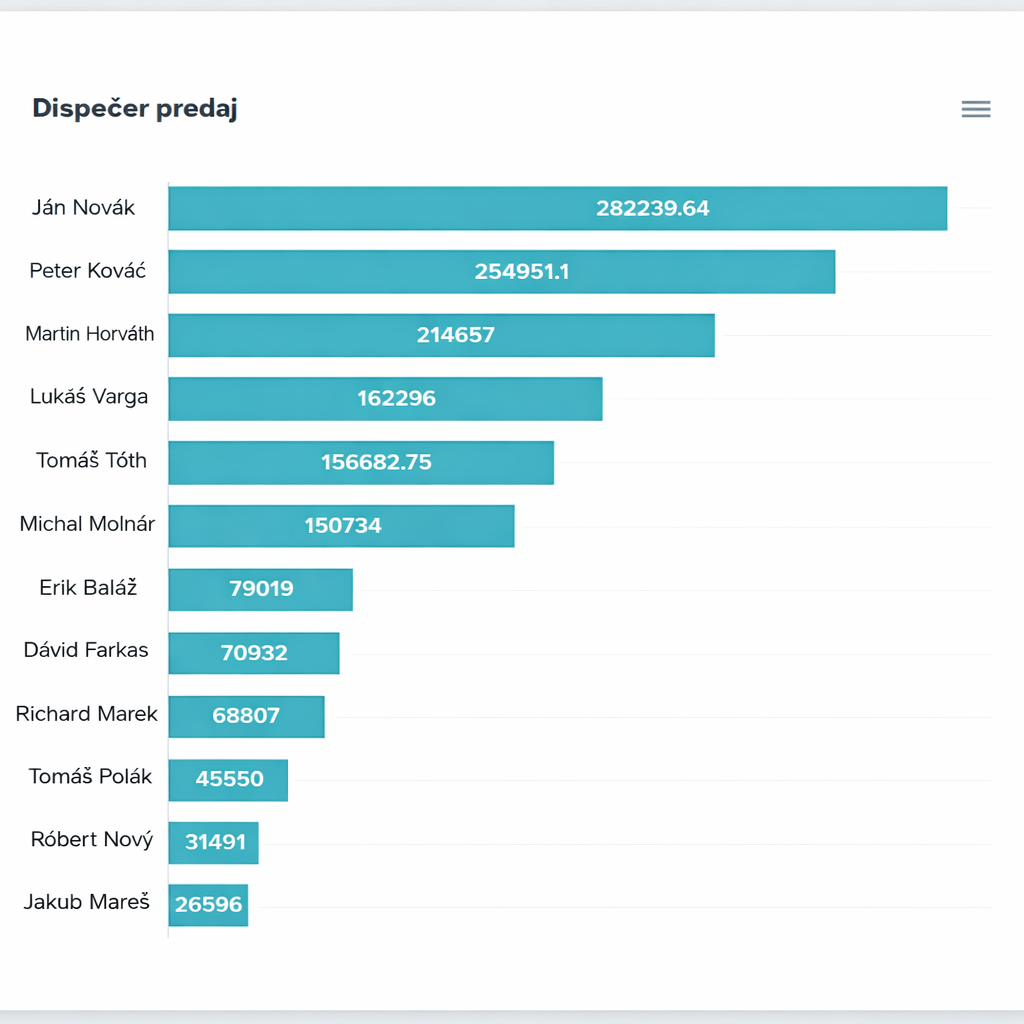This screenshot has height=1024, width=1024.
Task: Click the Richard Marek axis label
Action: 87,714
